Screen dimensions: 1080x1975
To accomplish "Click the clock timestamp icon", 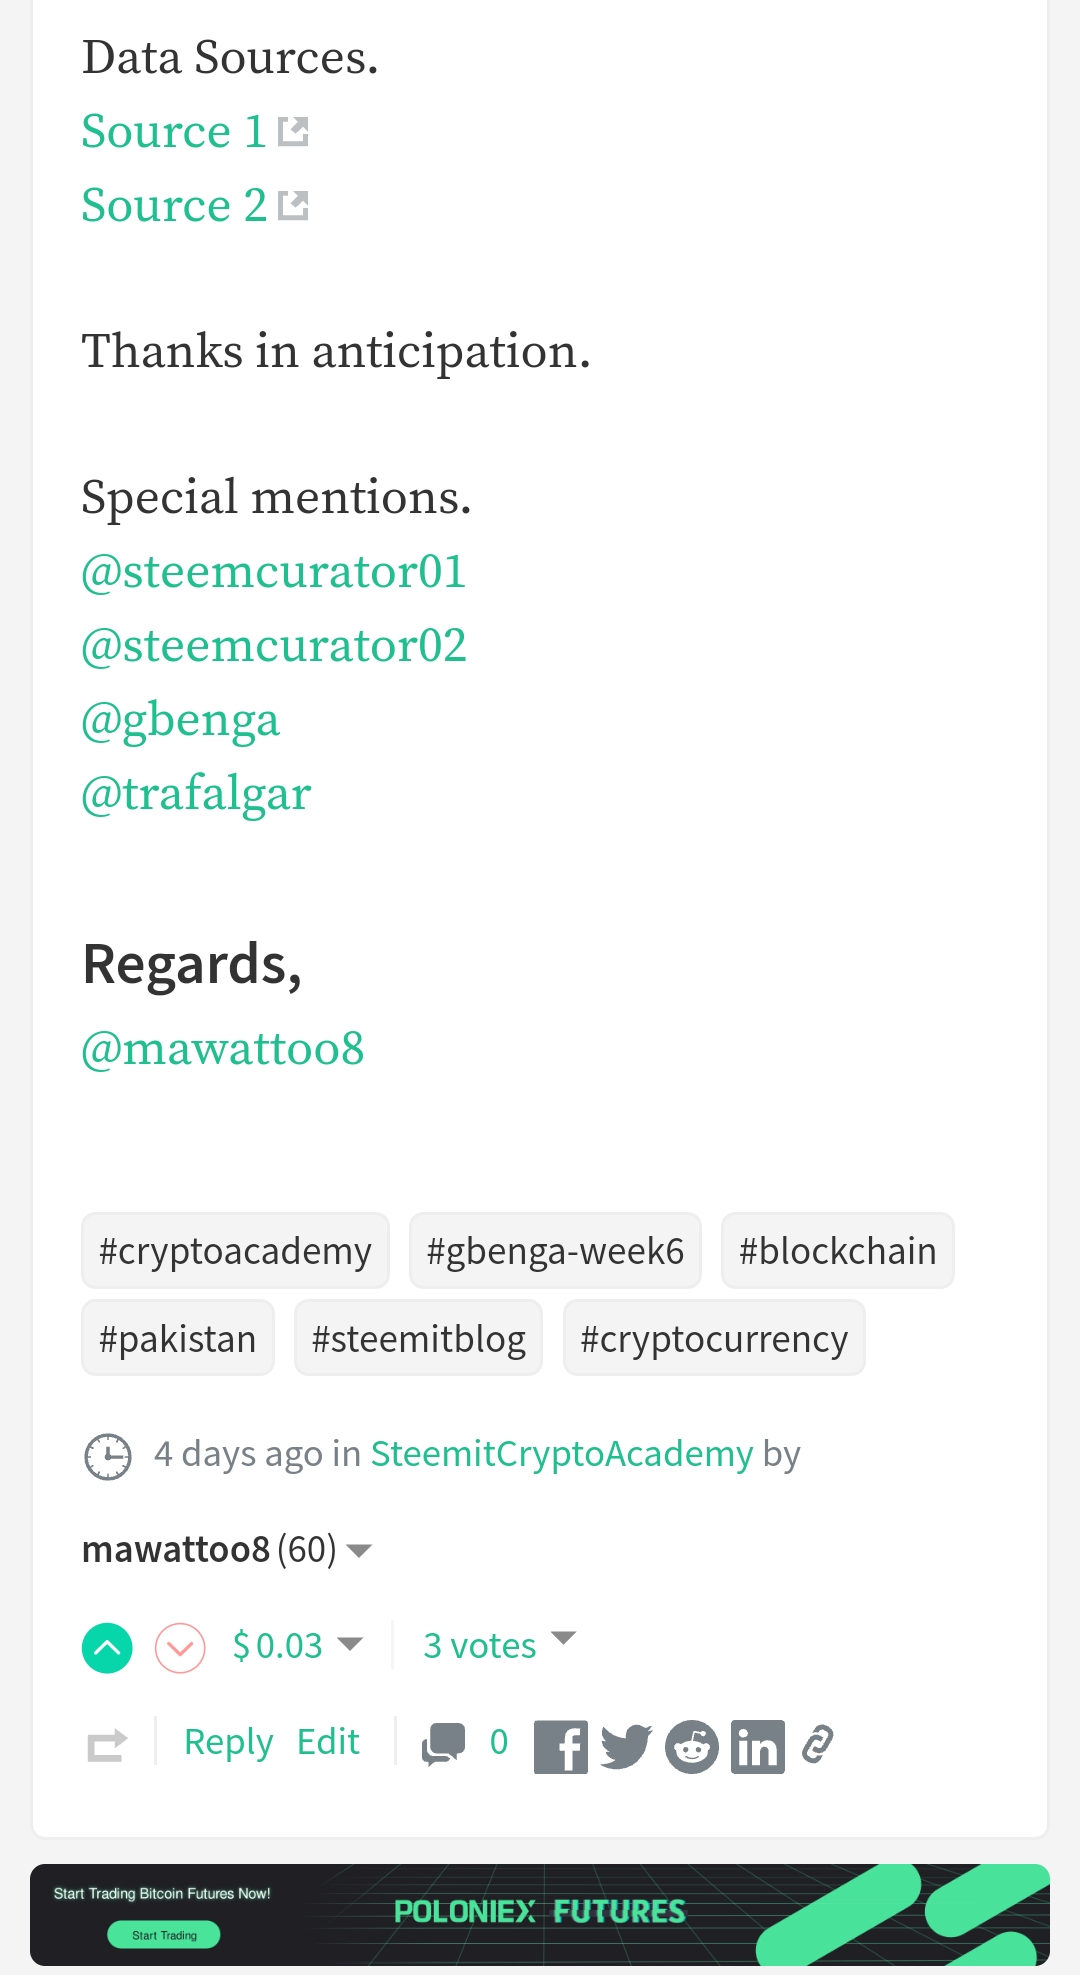I will 108,1456.
